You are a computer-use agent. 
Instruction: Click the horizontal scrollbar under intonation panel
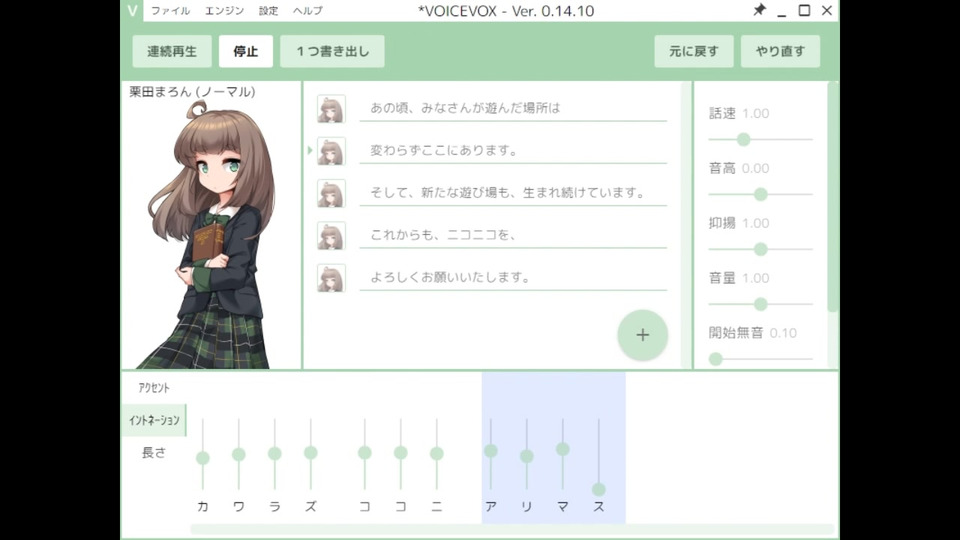[x=512, y=530]
